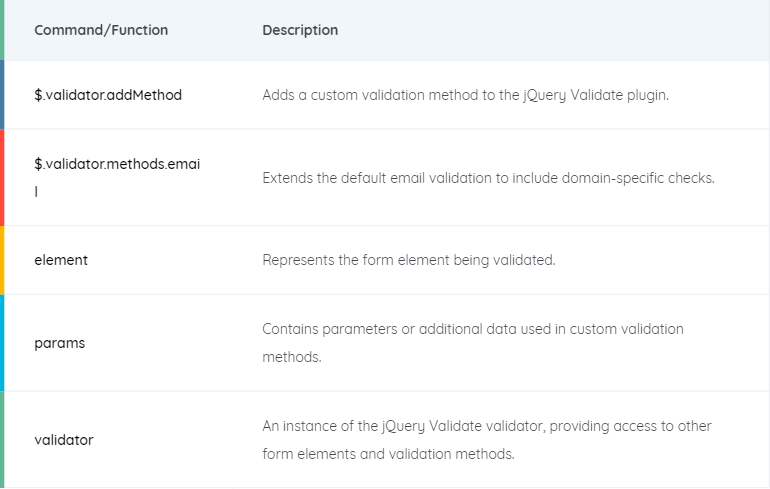Click the 'jQuery Validate plugin' text
Image resolution: width=770 pixels, height=489 pixels.
click(x=596, y=95)
